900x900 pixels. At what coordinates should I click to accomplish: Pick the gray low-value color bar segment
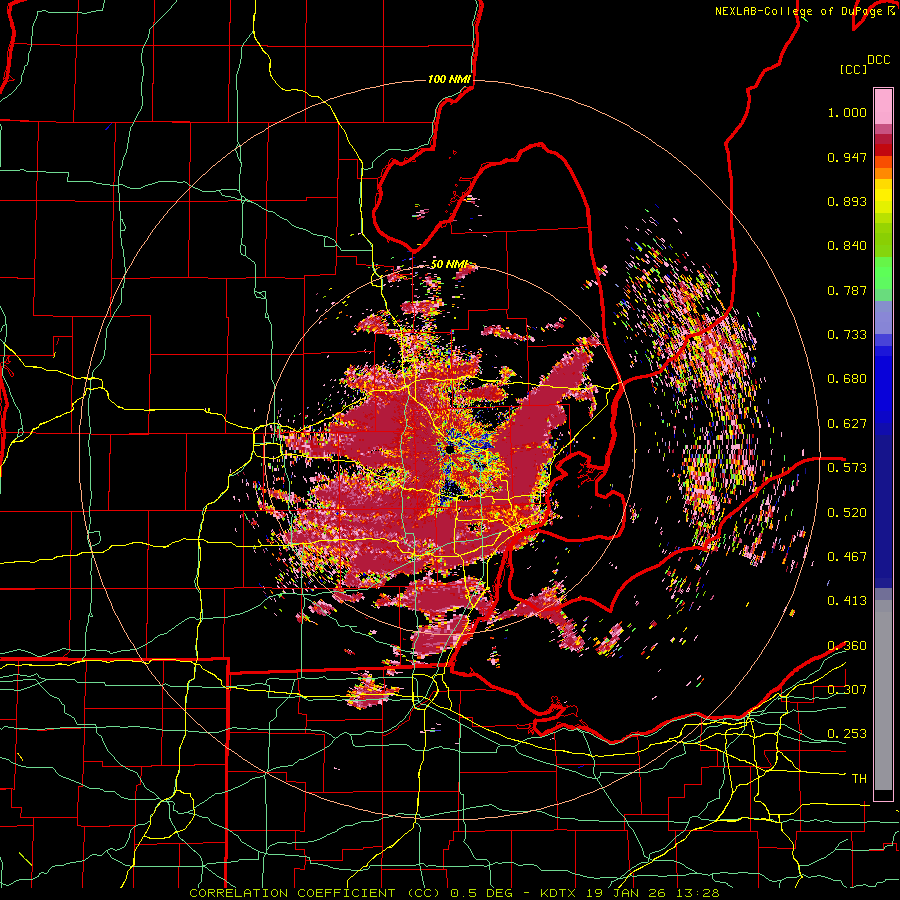pyautogui.click(x=883, y=695)
